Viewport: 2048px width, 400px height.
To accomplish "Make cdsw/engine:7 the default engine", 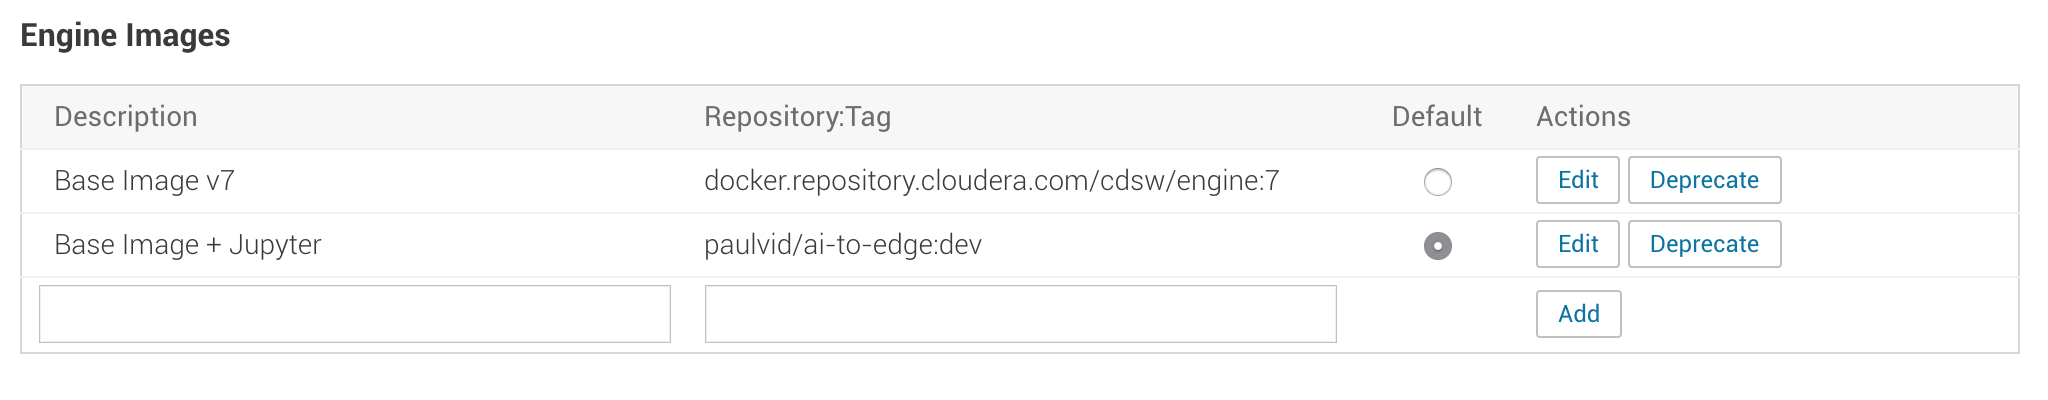I will (1437, 182).
